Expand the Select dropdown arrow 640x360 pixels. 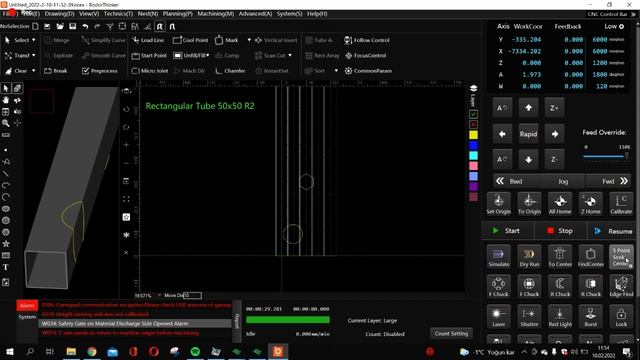[33, 40]
